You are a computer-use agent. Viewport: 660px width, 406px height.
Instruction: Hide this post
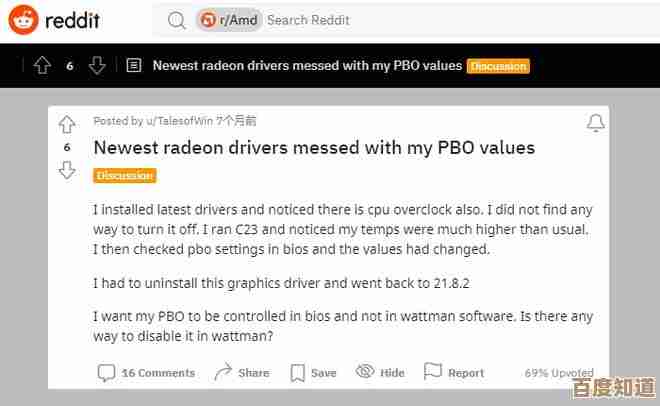pyautogui.click(x=381, y=373)
